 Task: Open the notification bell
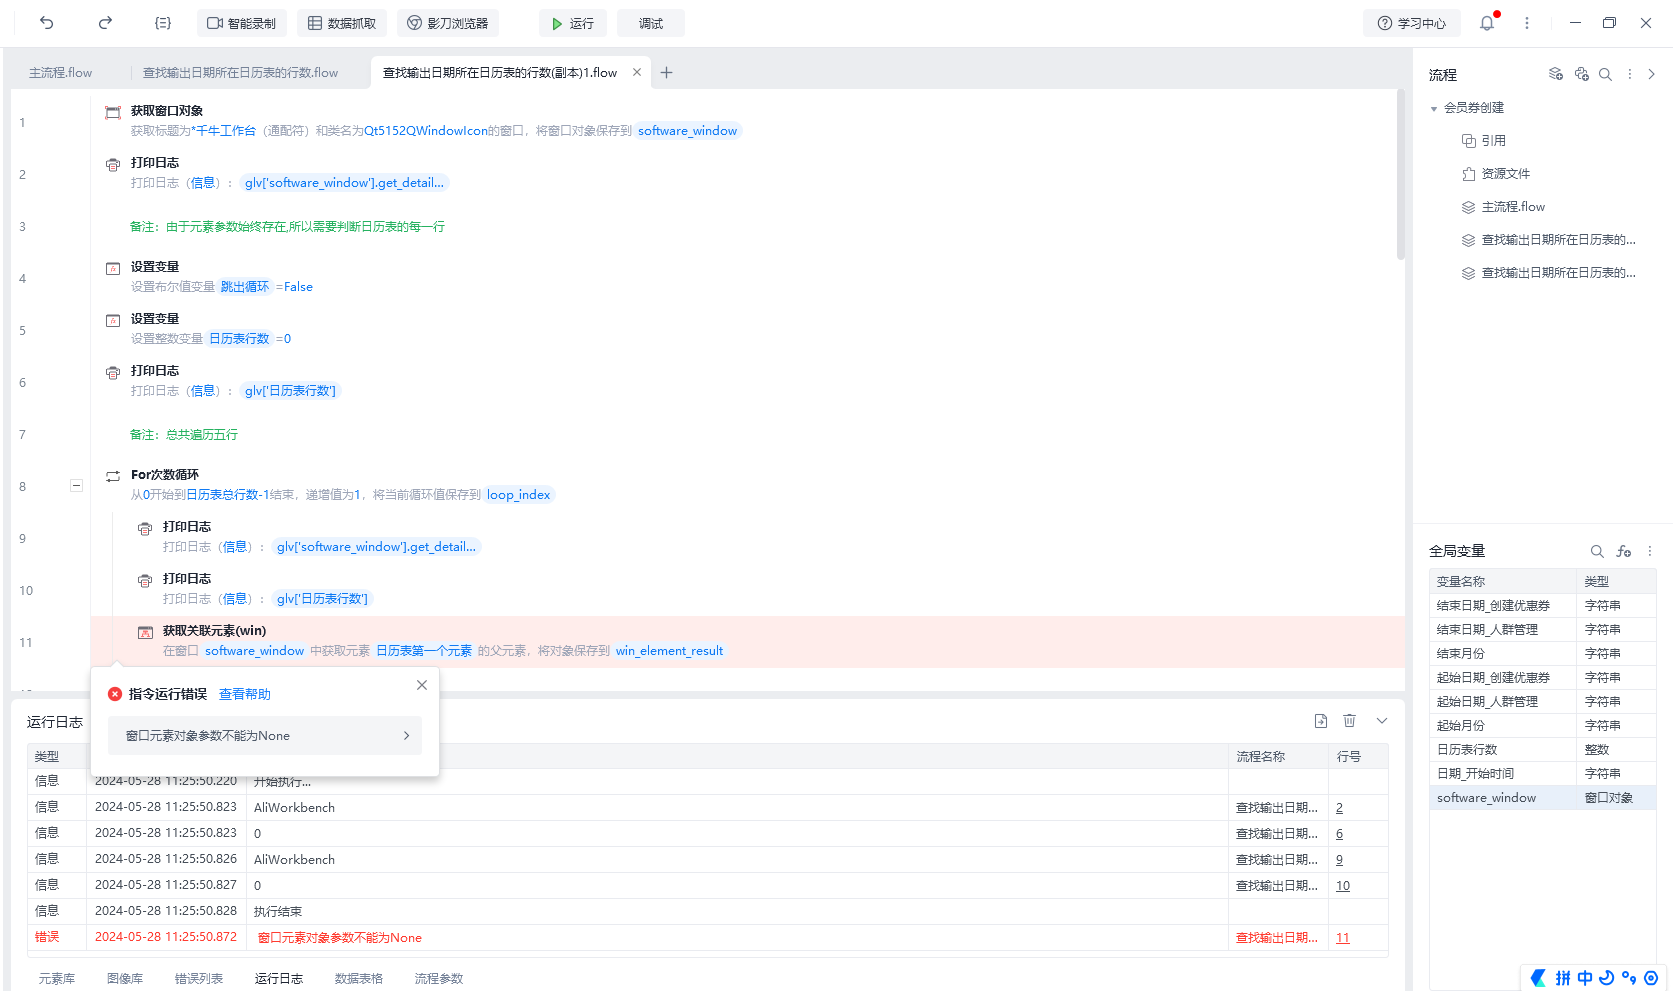[x=1487, y=23]
